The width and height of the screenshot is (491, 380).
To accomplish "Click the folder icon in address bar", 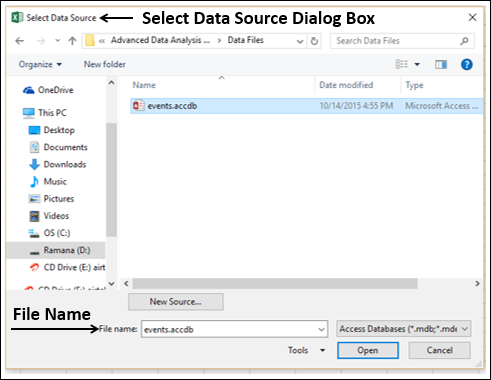I will pyautogui.click(x=90, y=41).
